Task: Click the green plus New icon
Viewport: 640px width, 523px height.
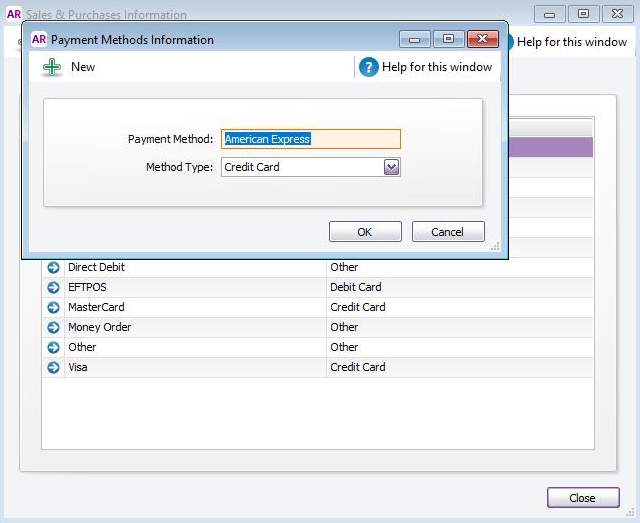Action: [x=52, y=67]
